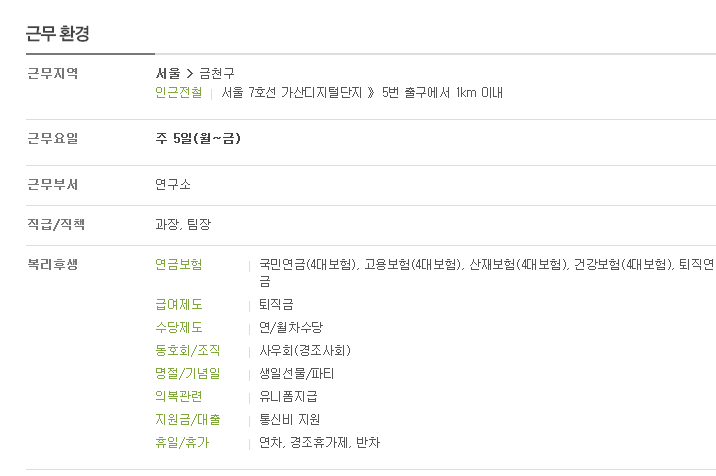
Task: Click the 명절/기념일 category label
Action: (188, 374)
